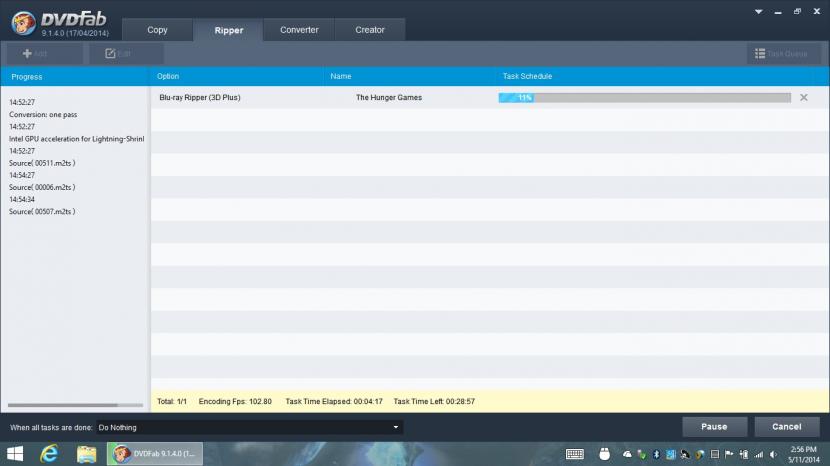The image size is (830, 466).
Task: Open the OneDrive cloud tray icon
Action: tap(627, 454)
